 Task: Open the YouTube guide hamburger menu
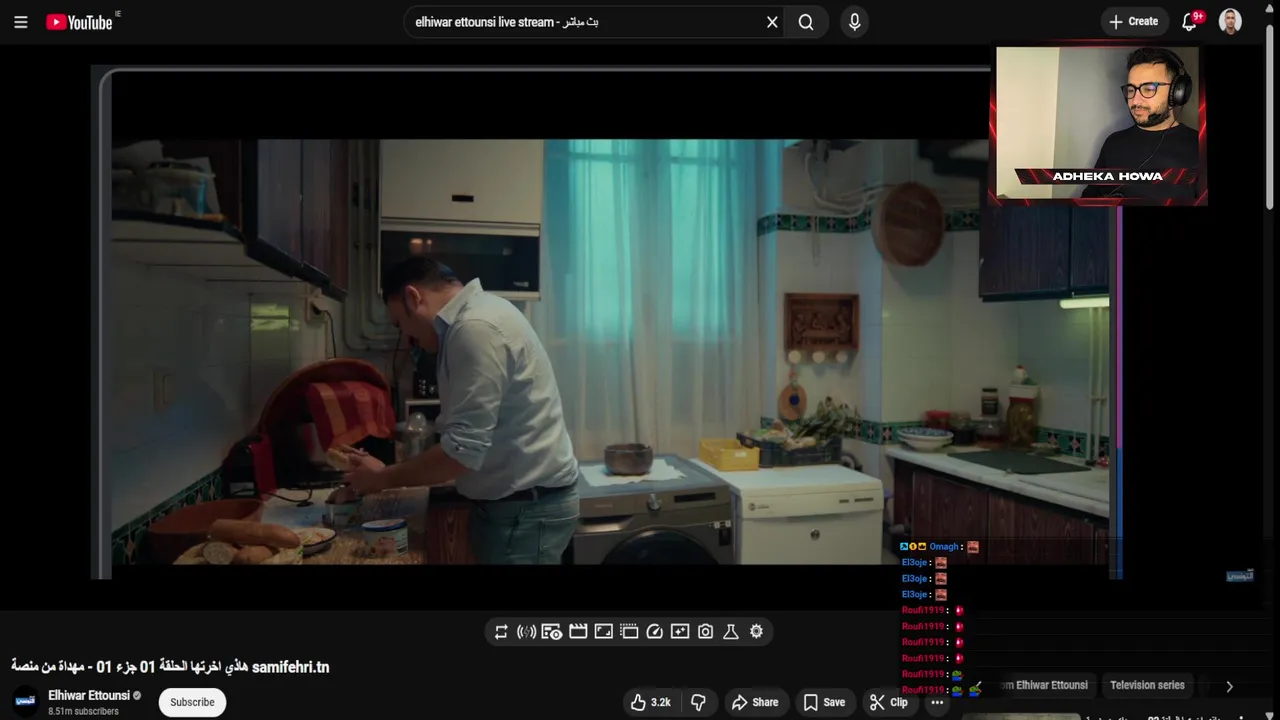tap(20, 22)
